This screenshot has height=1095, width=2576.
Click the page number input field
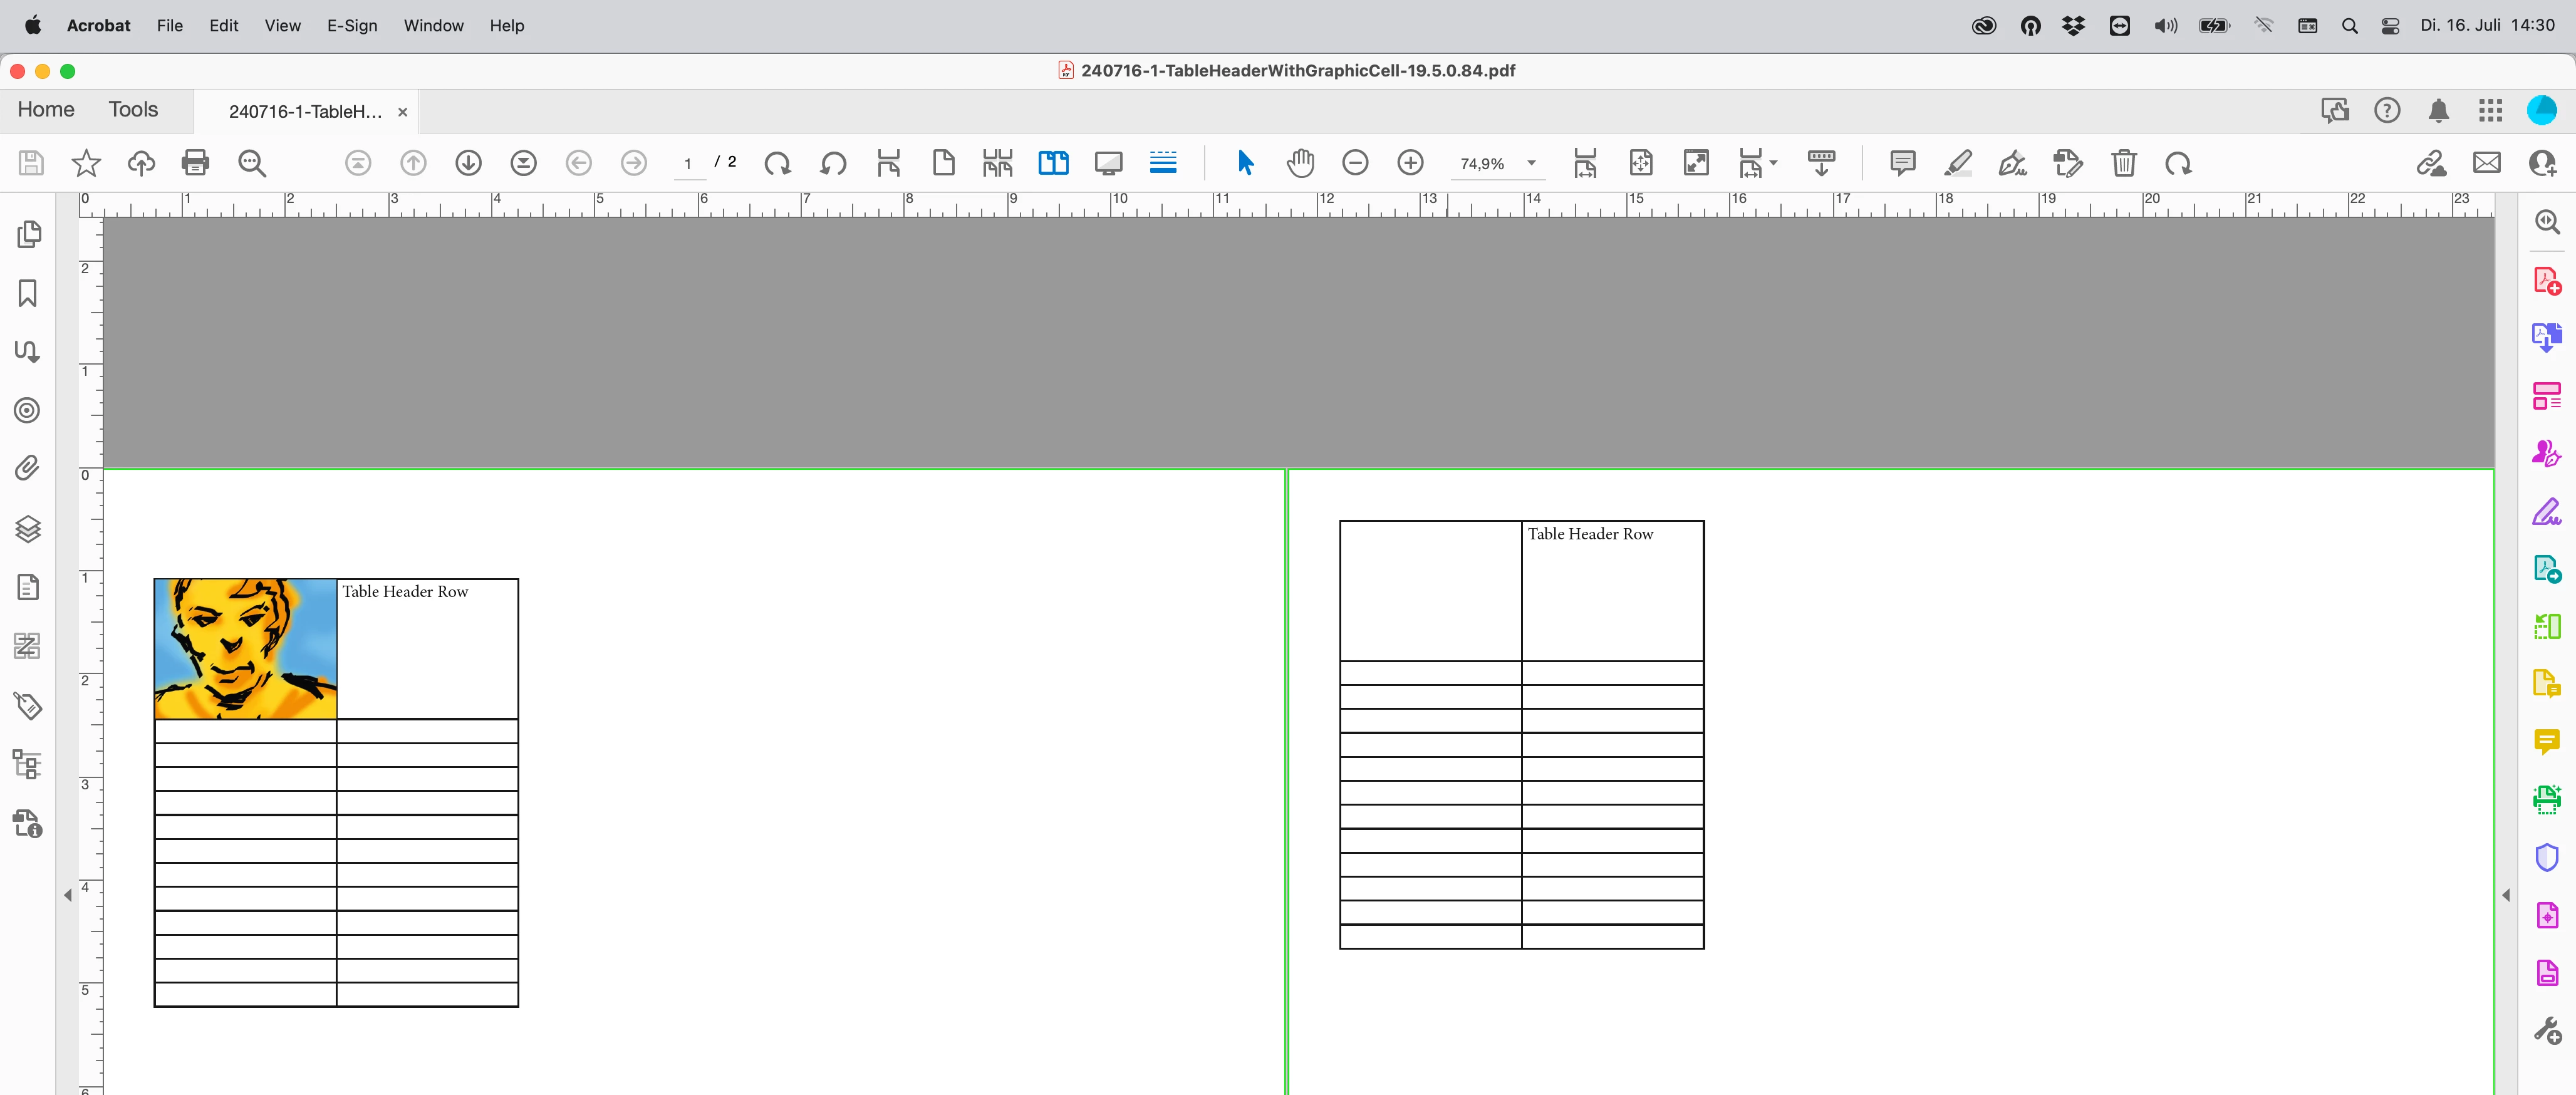[688, 163]
